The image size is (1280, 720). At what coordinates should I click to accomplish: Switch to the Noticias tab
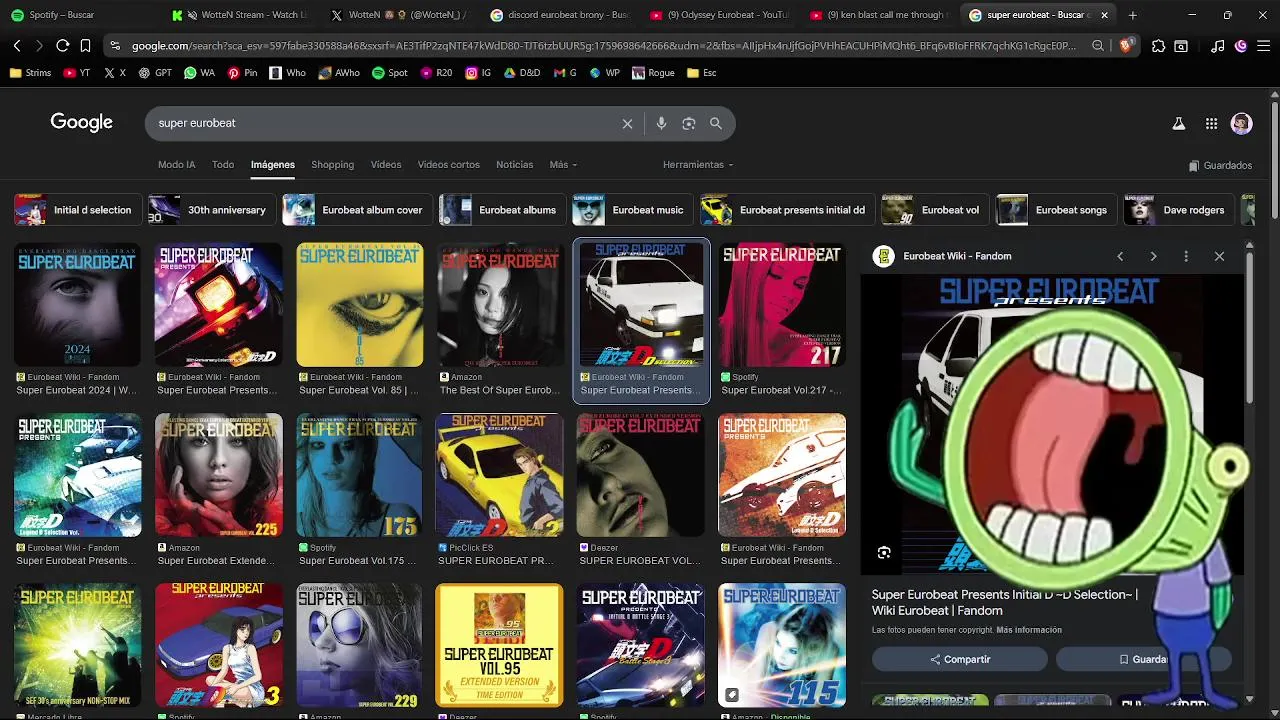point(515,165)
